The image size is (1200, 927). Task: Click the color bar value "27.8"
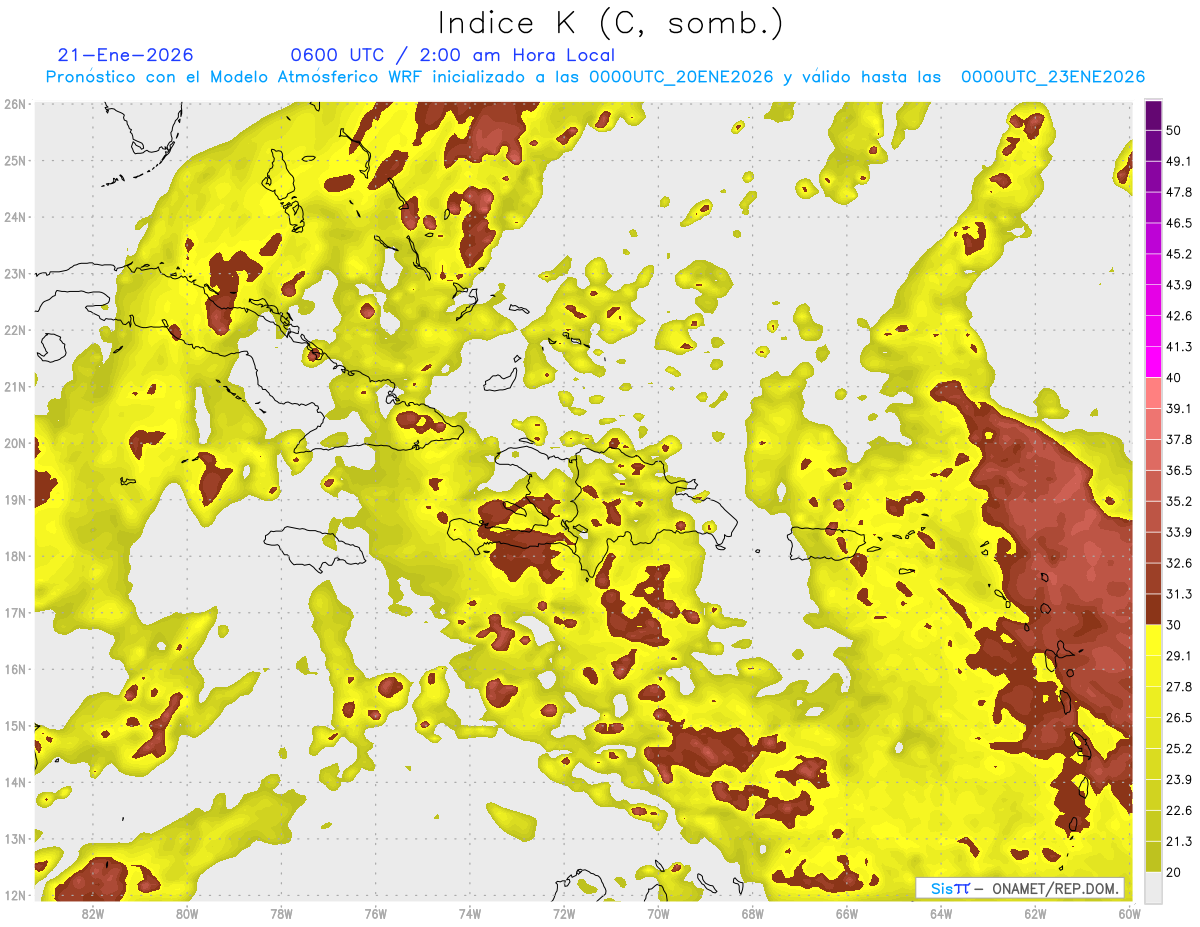(x=1179, y=686)
